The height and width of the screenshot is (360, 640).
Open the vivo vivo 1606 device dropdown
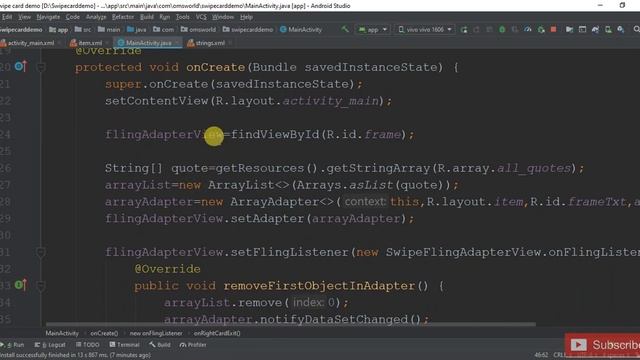[x=425, y=29]
